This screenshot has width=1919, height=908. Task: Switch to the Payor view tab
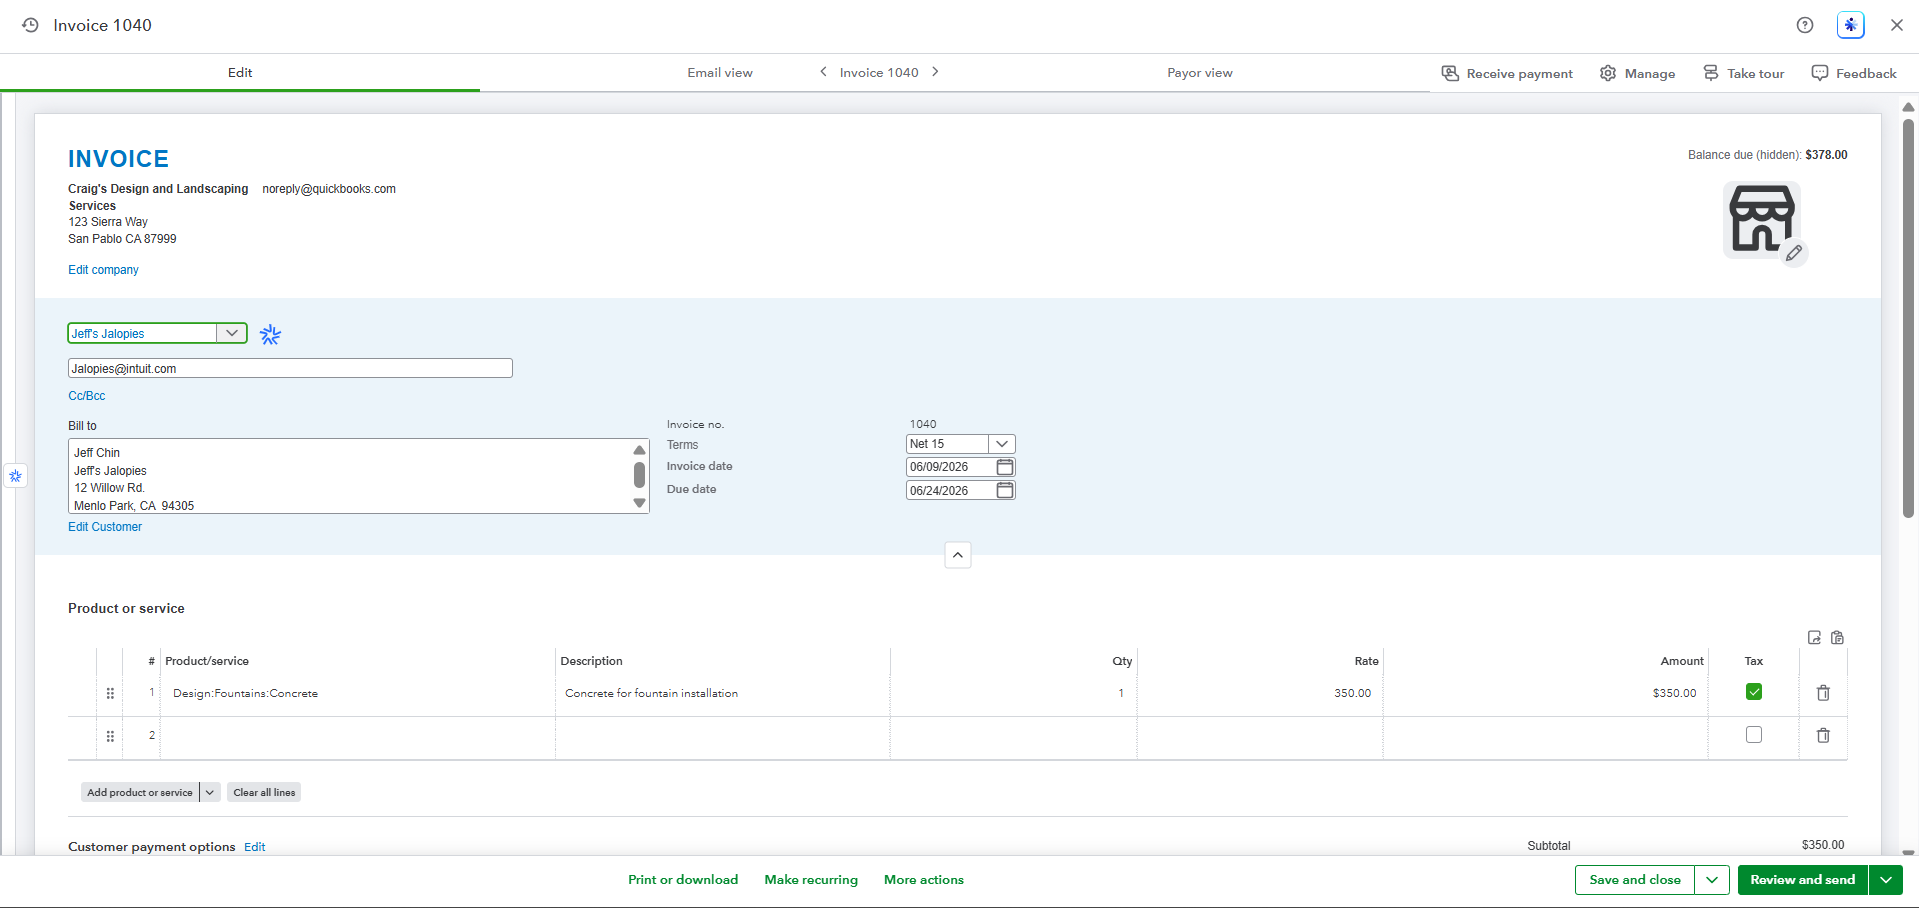pos(1200,73)
